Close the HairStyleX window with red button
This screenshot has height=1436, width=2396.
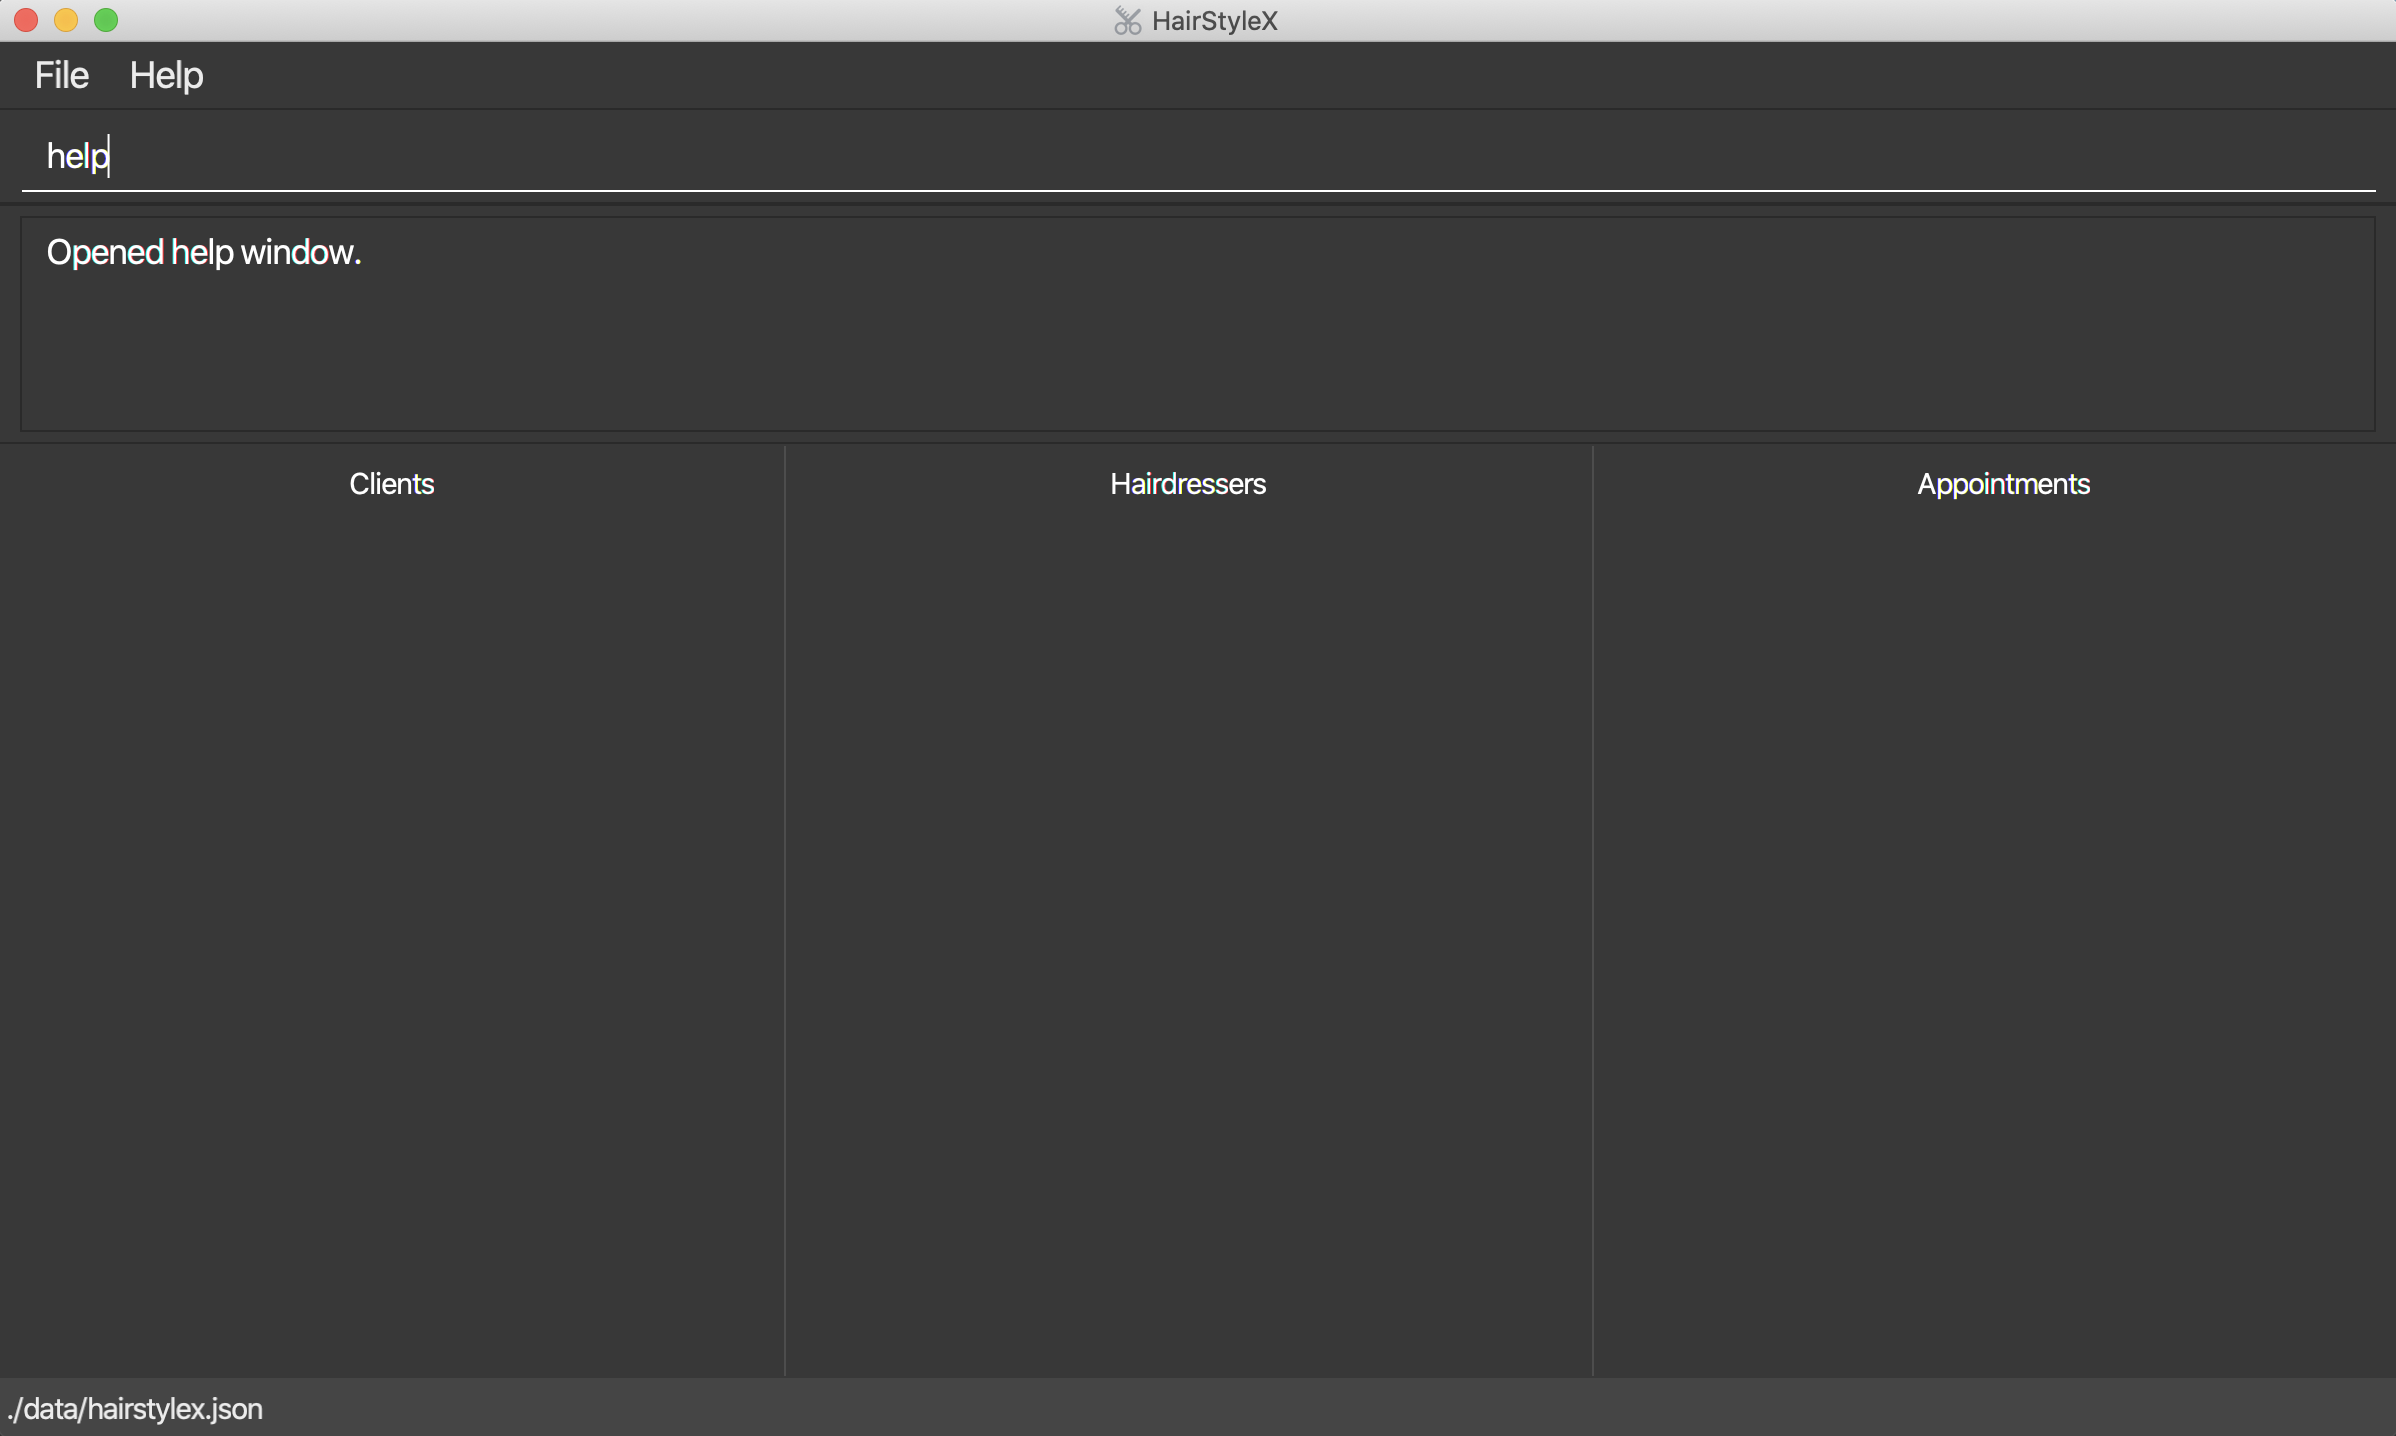click(x=26, y=20)
